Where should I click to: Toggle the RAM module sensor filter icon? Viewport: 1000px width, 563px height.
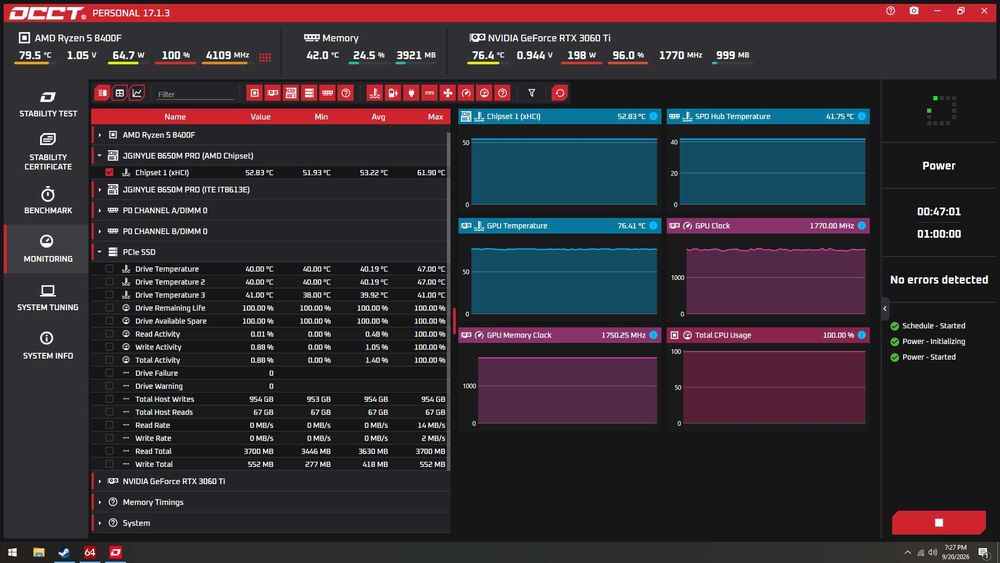point(327,93)
